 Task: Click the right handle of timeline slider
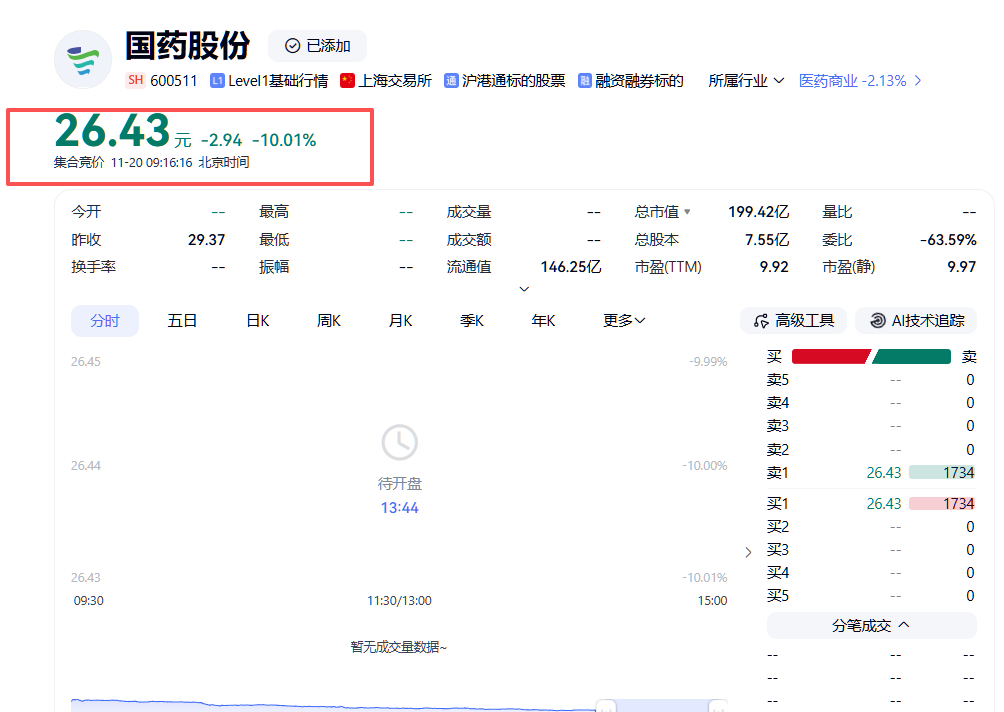[718, 706]
